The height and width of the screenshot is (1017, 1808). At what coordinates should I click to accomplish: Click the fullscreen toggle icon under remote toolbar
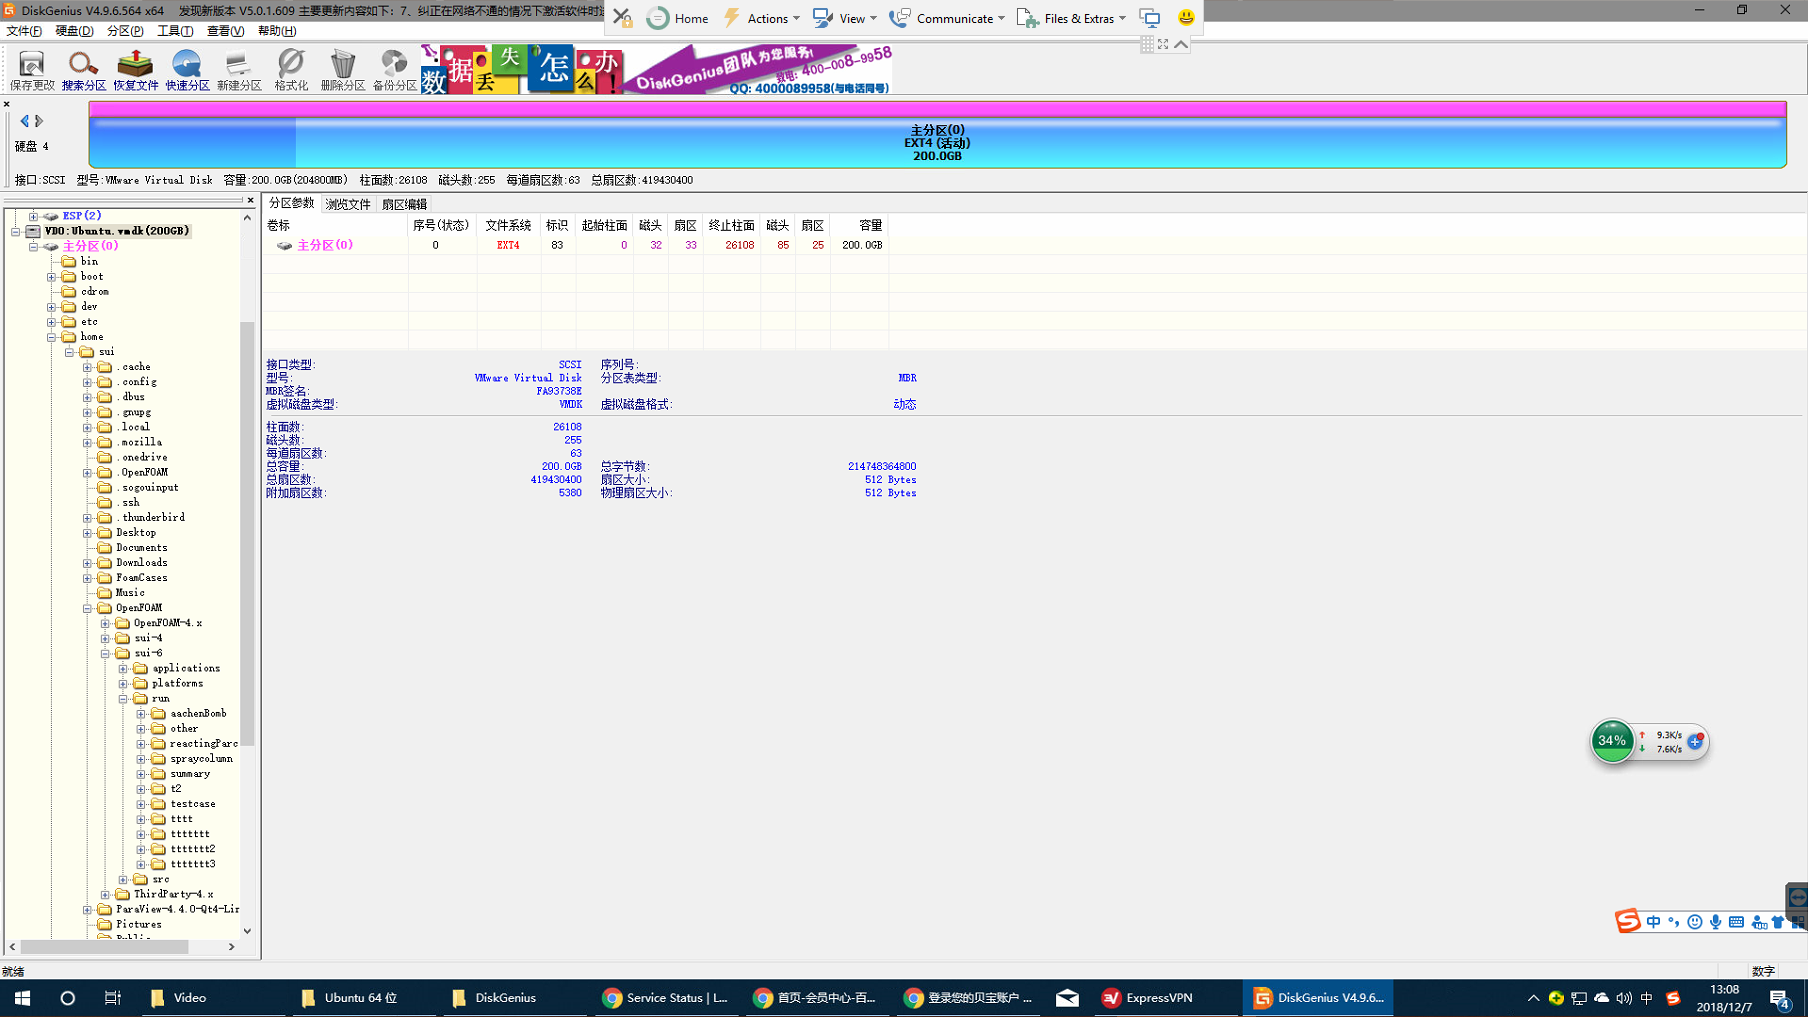(1163, 44)
